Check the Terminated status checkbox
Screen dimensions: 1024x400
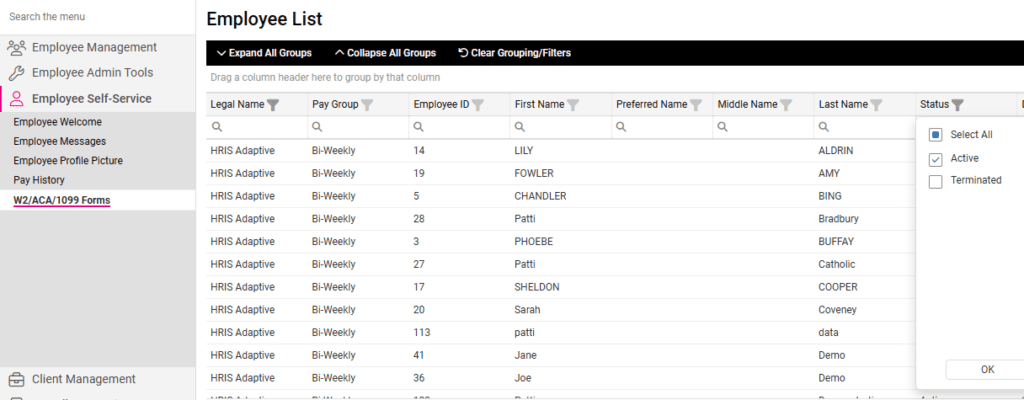click(936, 181)
